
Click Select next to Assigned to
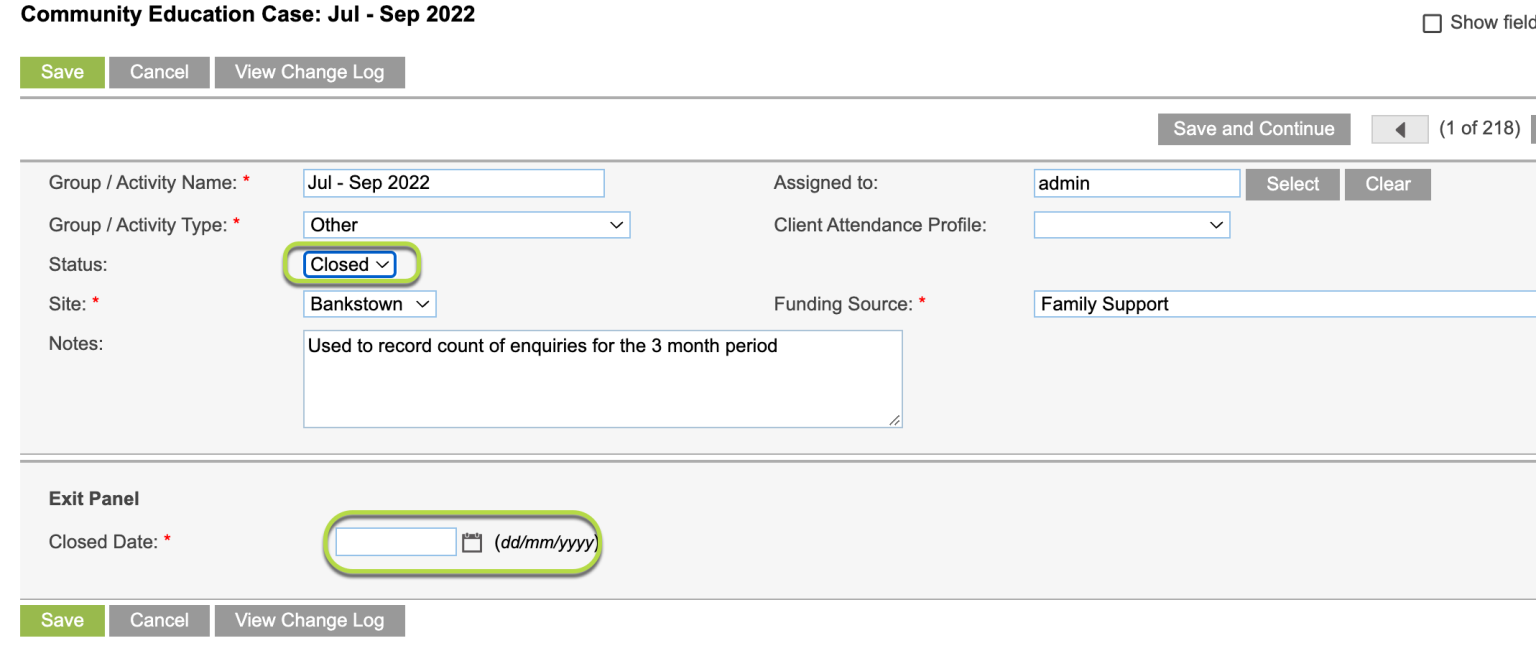tap(1292, 183)
